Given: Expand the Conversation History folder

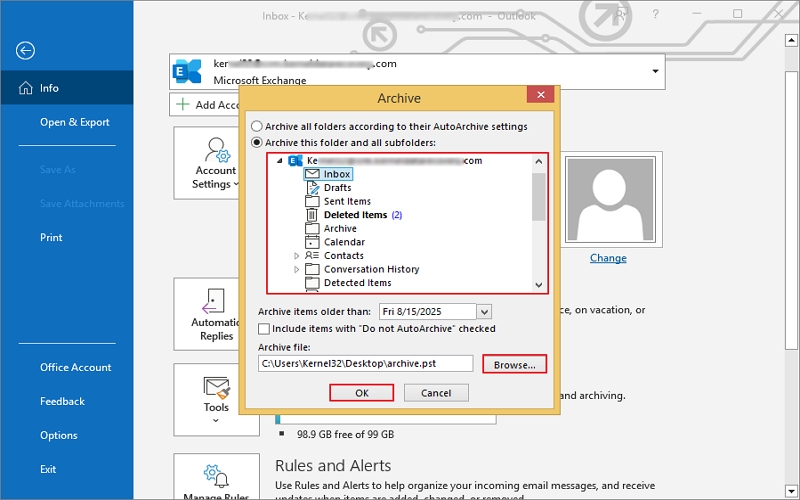Looking at the screenshot, I should pyautogui.click(x=297, y=270).
